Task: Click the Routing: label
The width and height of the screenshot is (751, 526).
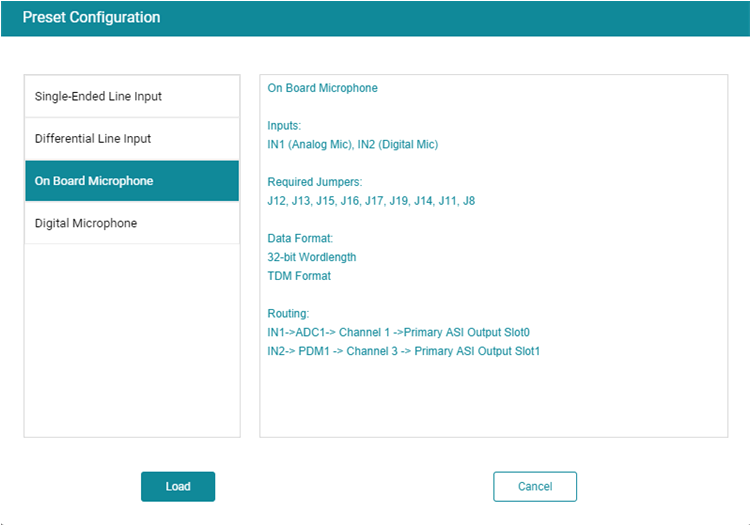Action: (x=289, y=313)
